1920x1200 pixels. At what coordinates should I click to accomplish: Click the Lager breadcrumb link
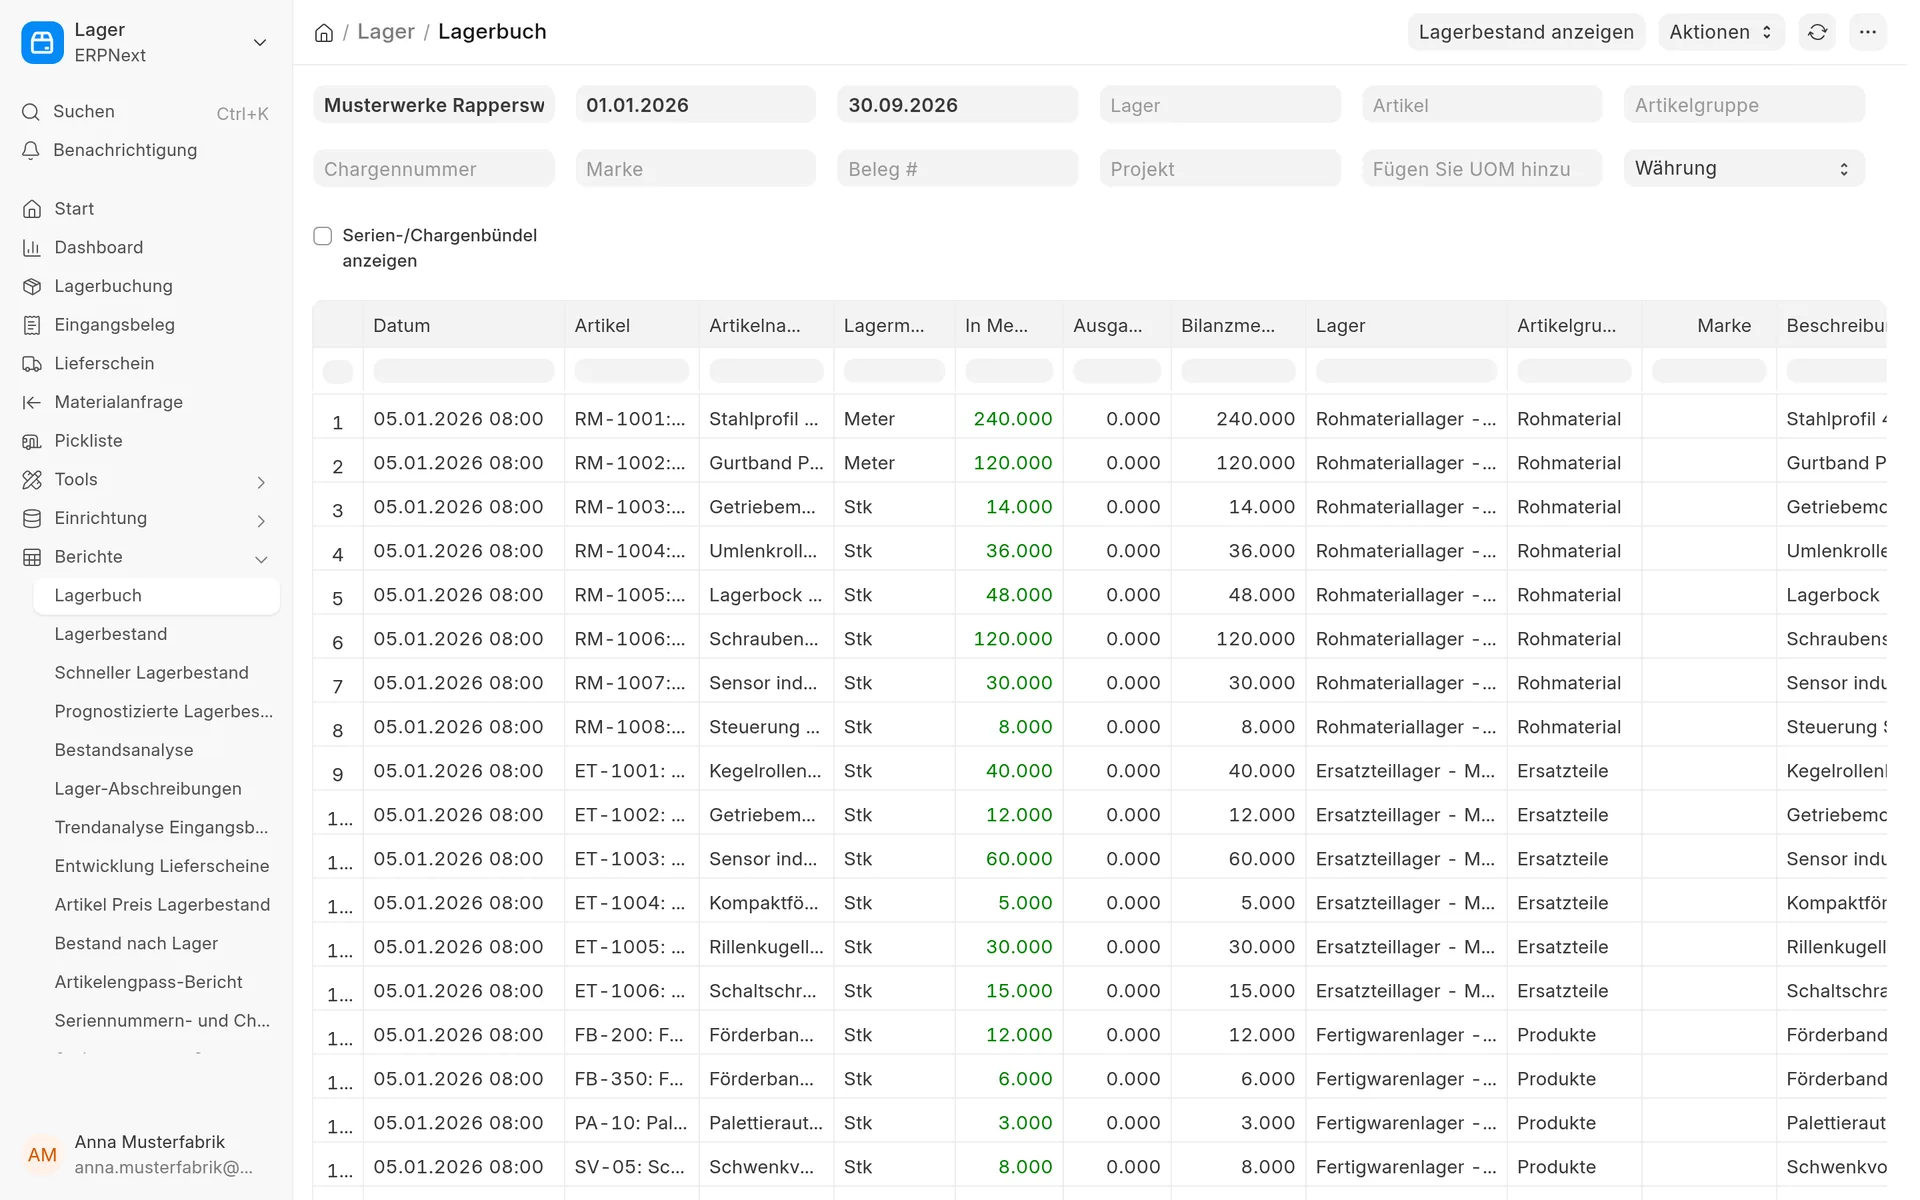point(385,32)
